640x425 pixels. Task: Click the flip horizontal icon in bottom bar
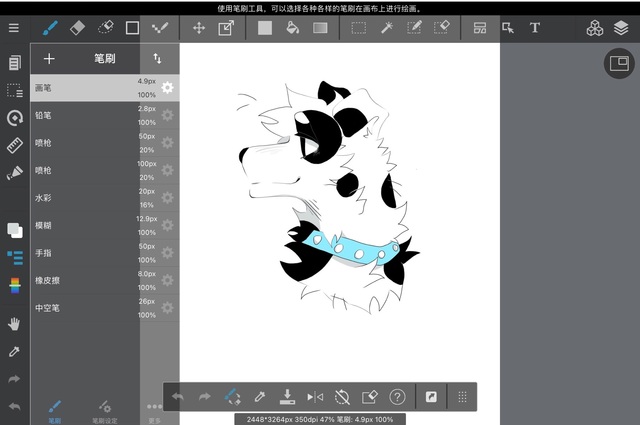pyautogui.click(x=315, y=396)
